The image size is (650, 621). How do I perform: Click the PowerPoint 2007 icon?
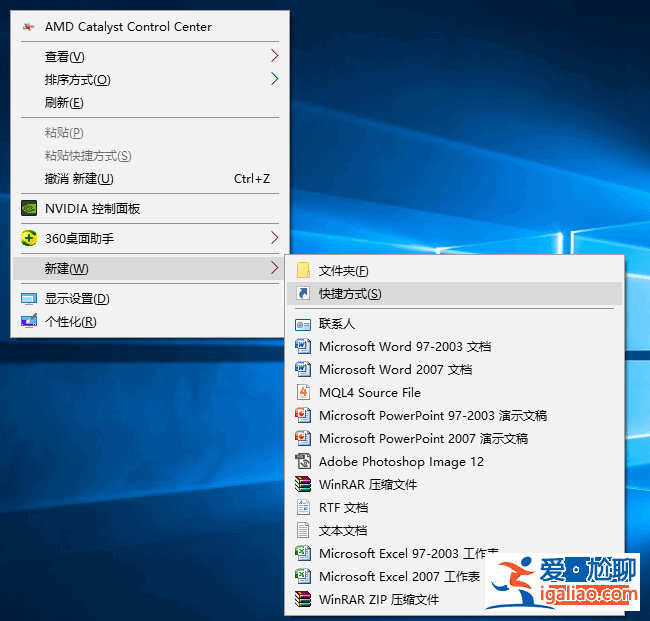click(303, 438)
